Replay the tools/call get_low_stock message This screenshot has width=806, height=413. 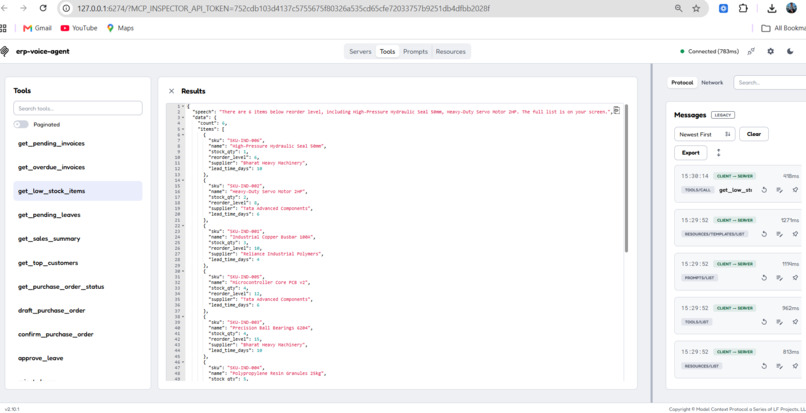click(x=764, y=190)
